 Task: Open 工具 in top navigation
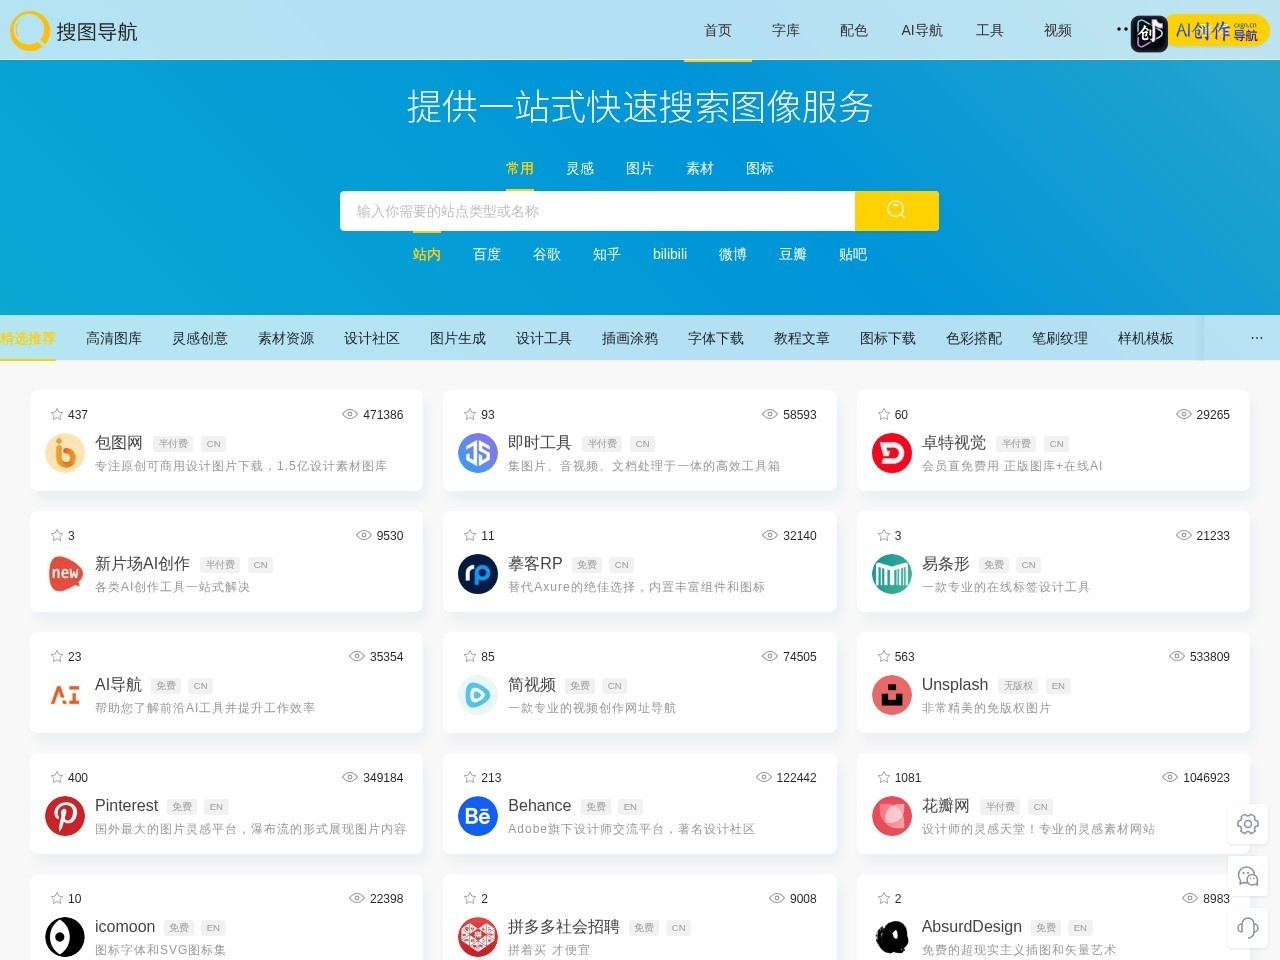tap(990, 30)
